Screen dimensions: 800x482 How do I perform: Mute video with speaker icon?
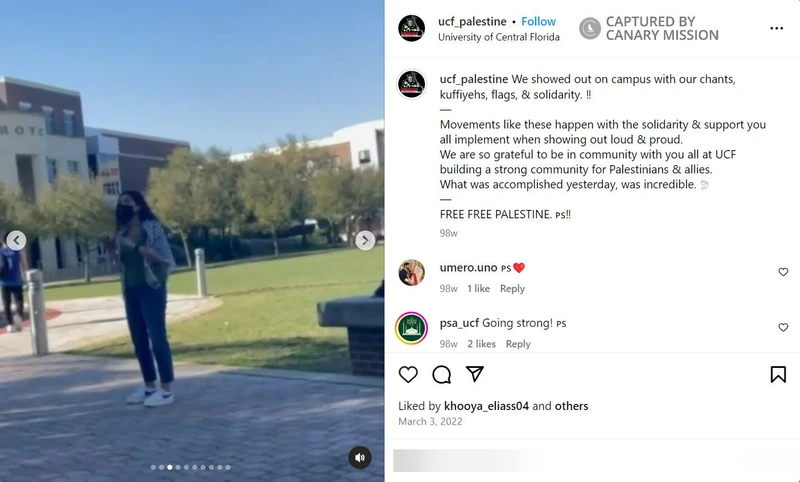point(360,458)
